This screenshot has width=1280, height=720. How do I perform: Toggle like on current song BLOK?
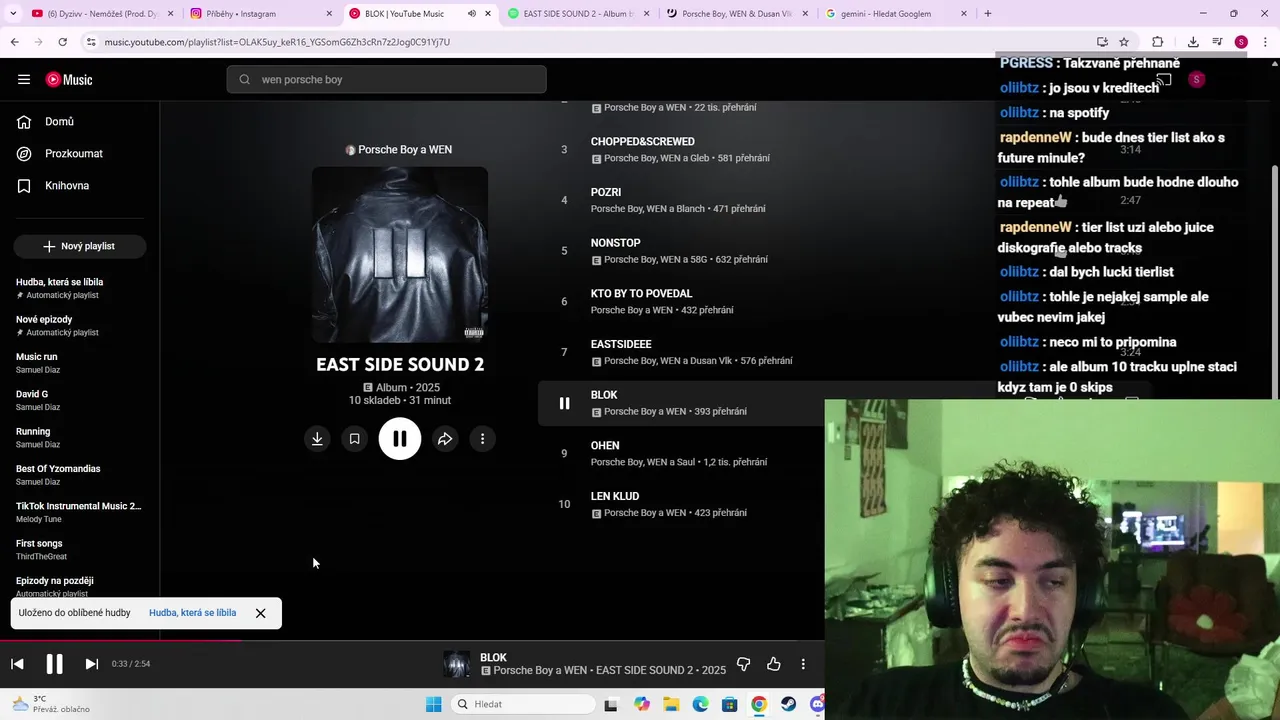pyautogui.click(x=774, y=664)
